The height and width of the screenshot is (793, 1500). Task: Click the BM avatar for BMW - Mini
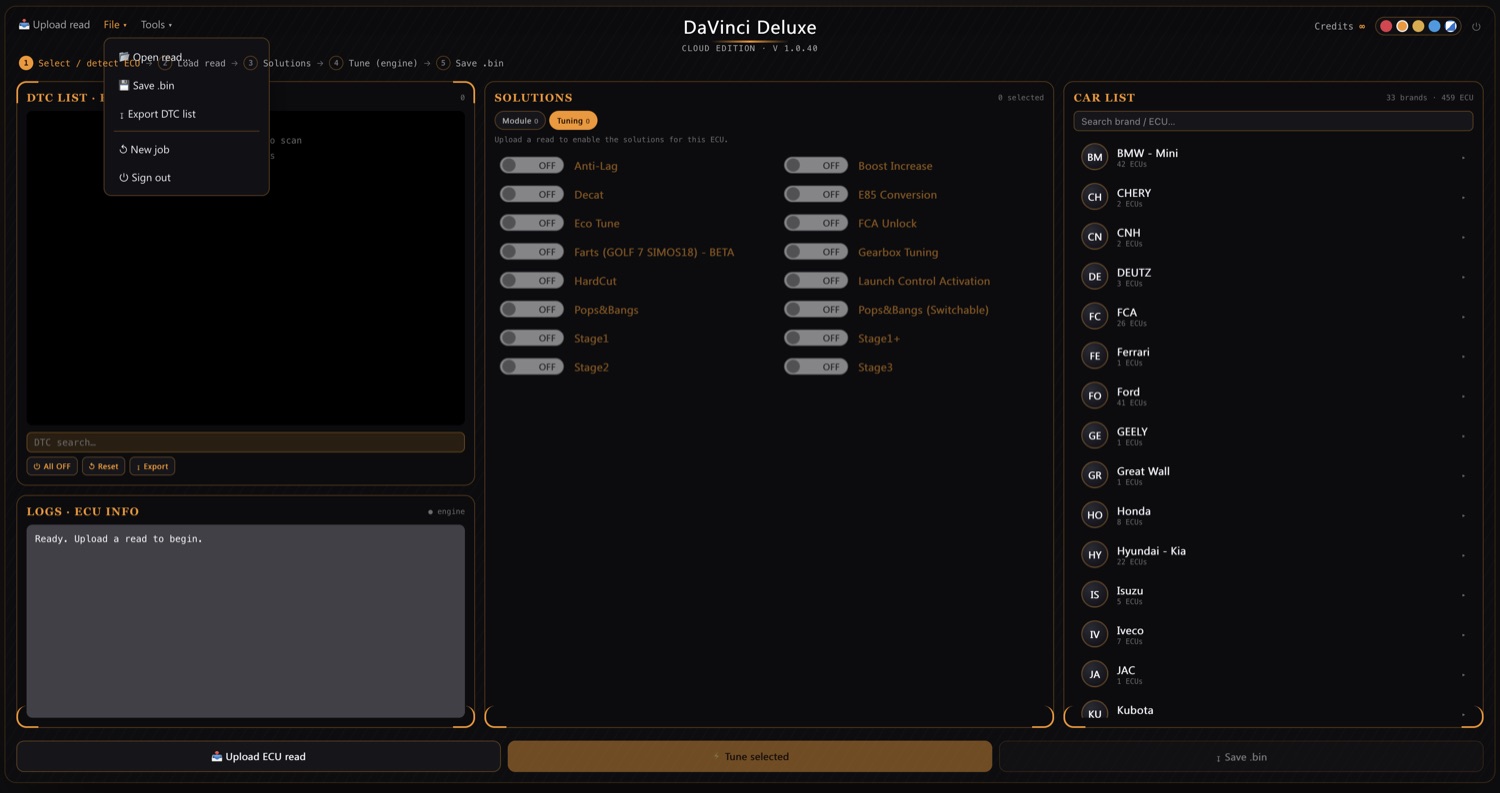tap(1095, 157)
